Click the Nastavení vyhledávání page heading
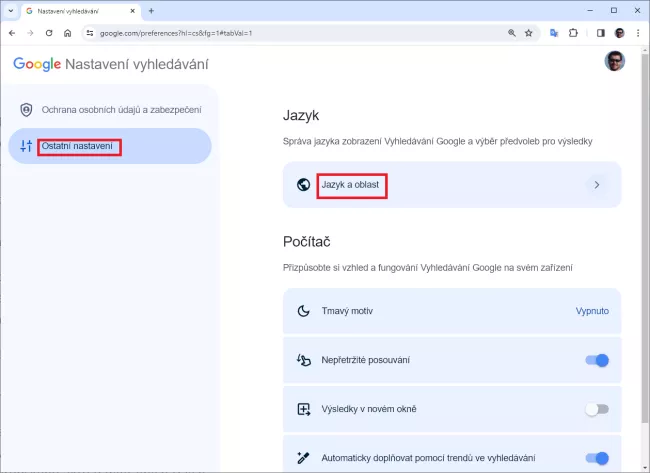The image size is (650, 473). (x=137, y=64)
